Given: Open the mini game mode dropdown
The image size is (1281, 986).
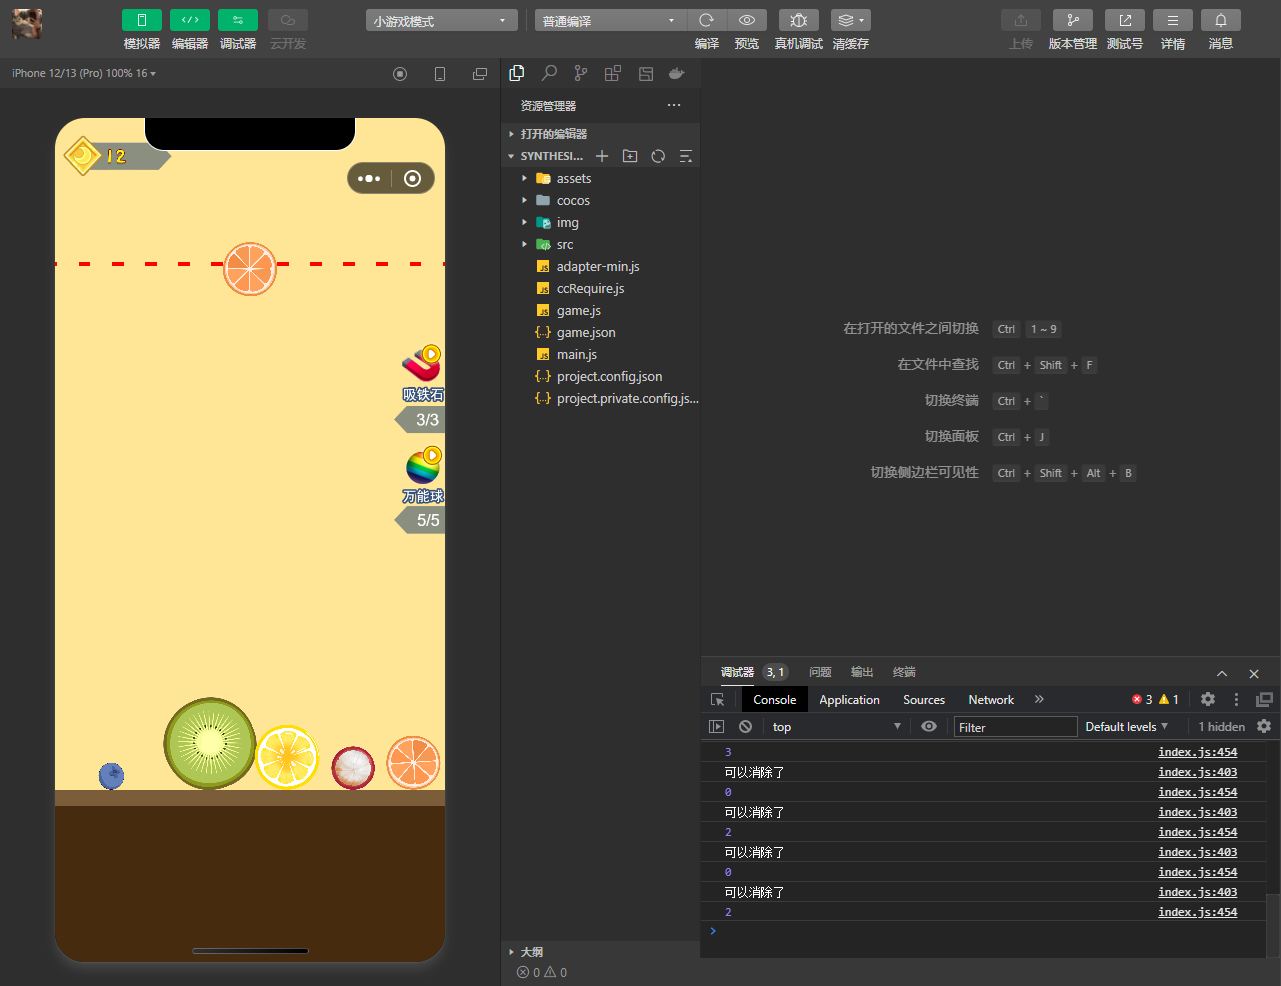Looking at the screenshot, I should [441, 21].
